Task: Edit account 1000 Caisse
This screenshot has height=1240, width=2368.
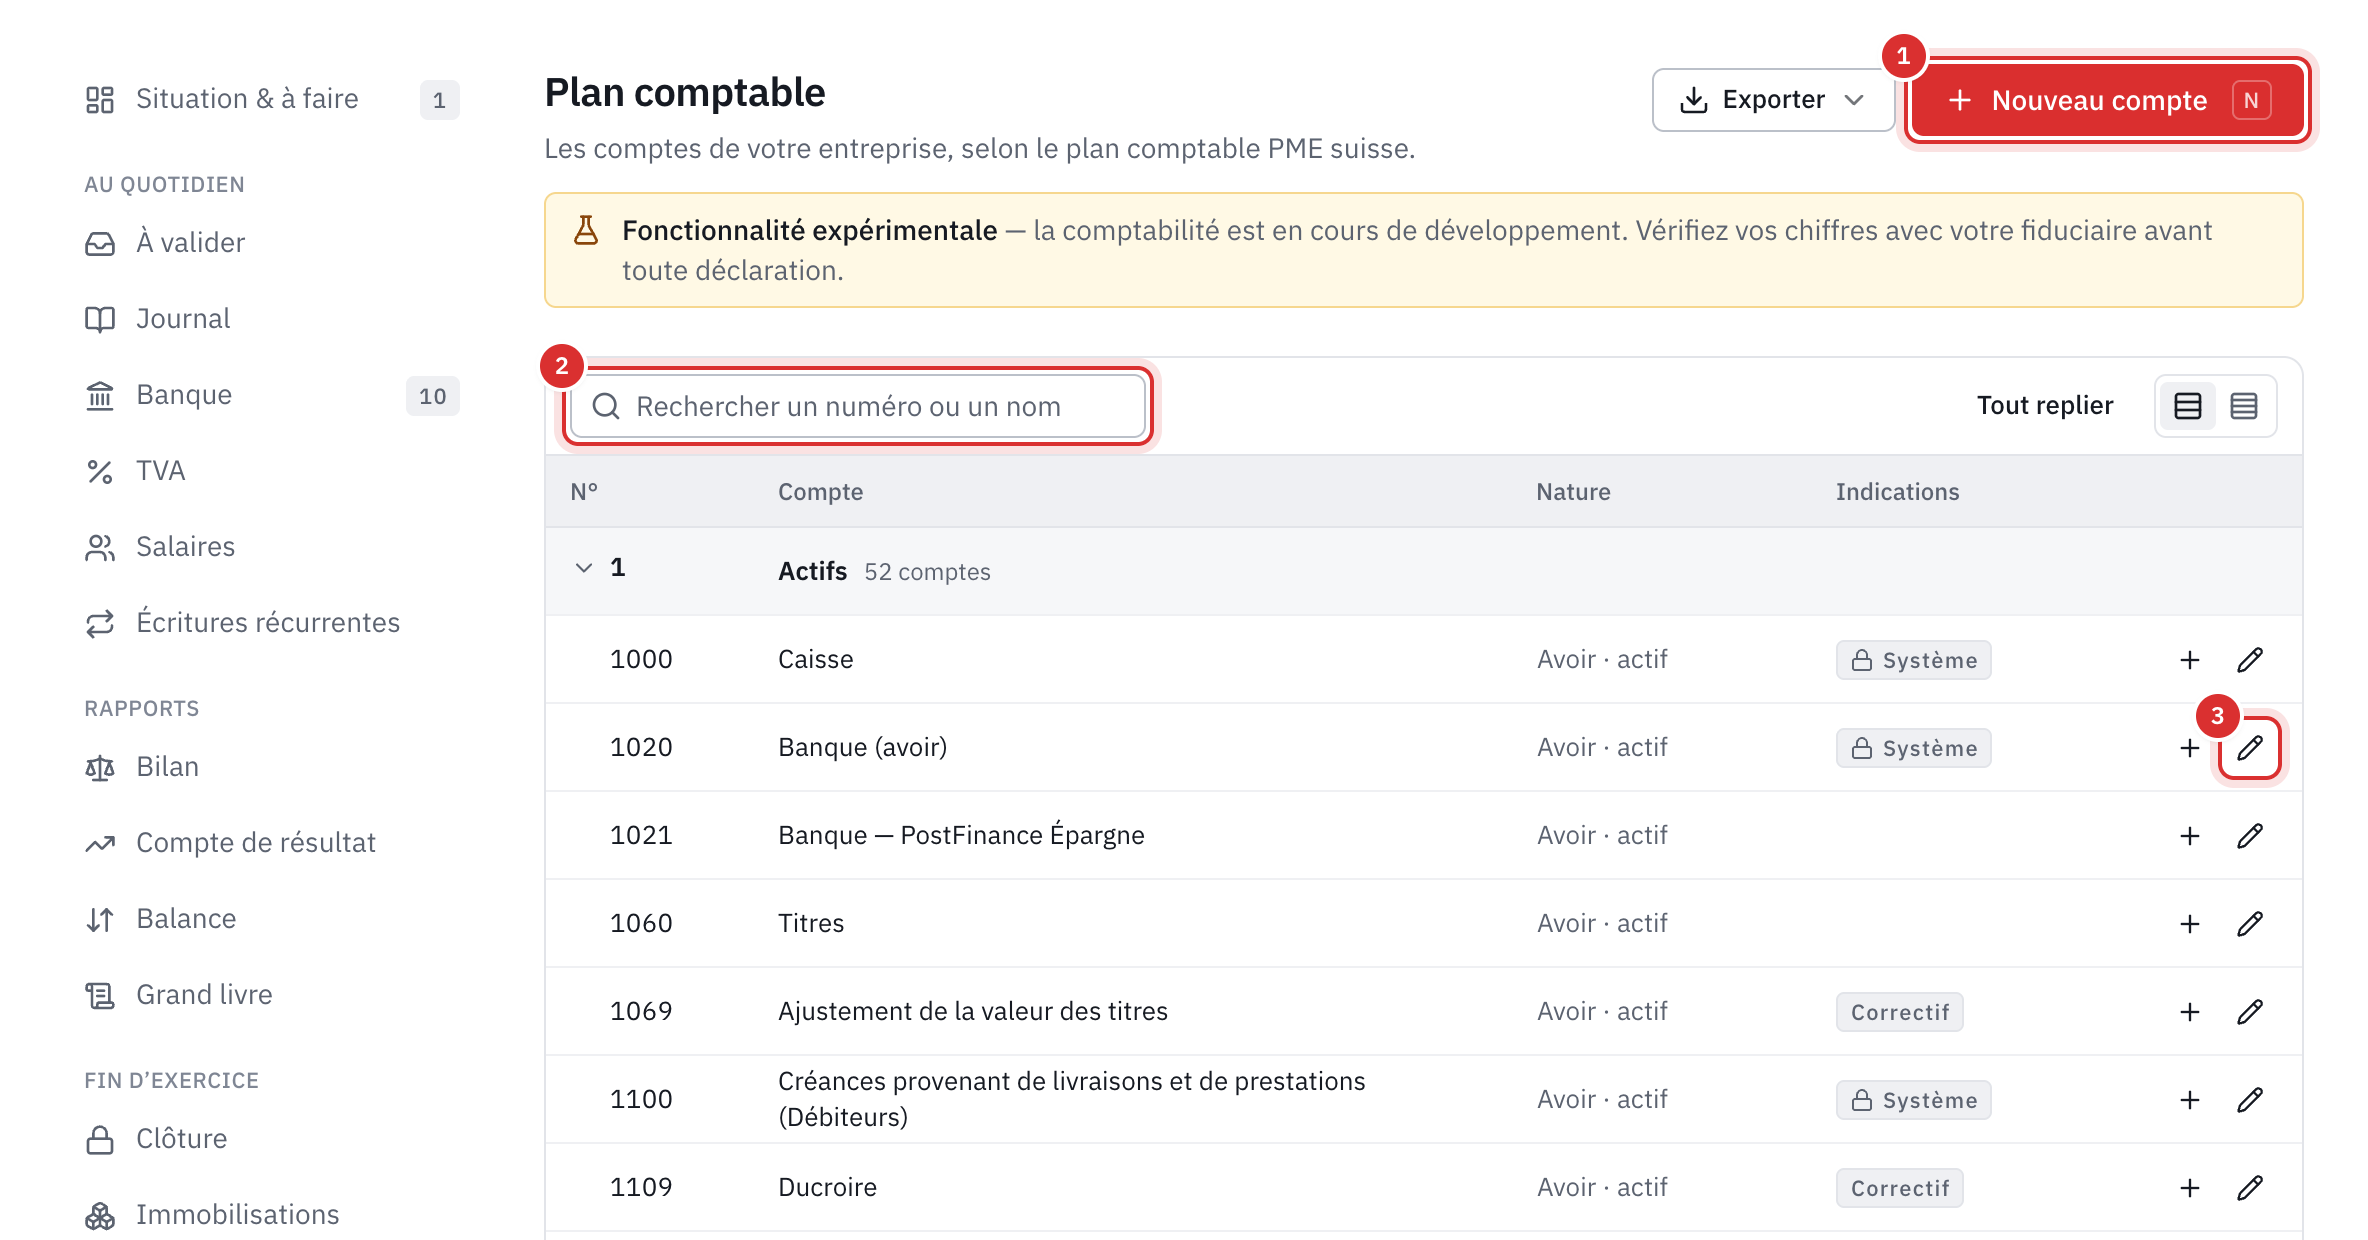Action: (2250, 660)
